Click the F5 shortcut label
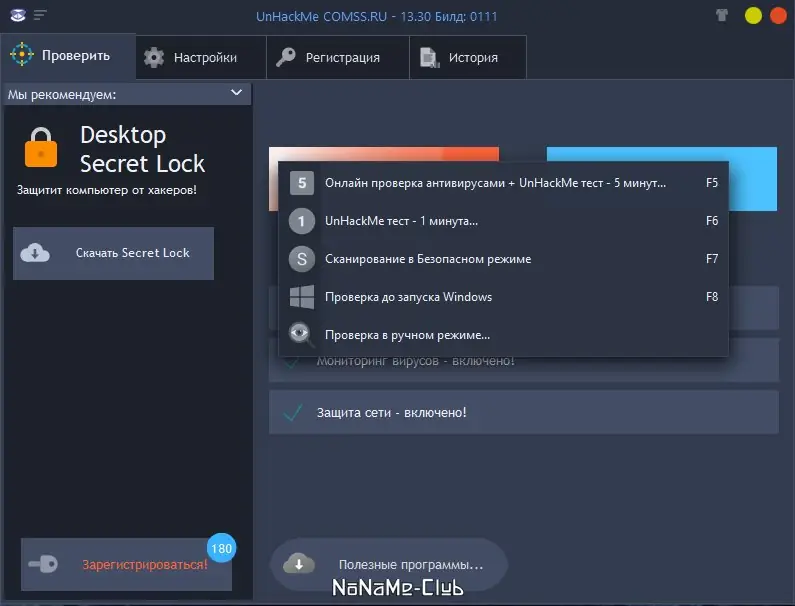This screenshot has width=795, height=606. (712, 183)
